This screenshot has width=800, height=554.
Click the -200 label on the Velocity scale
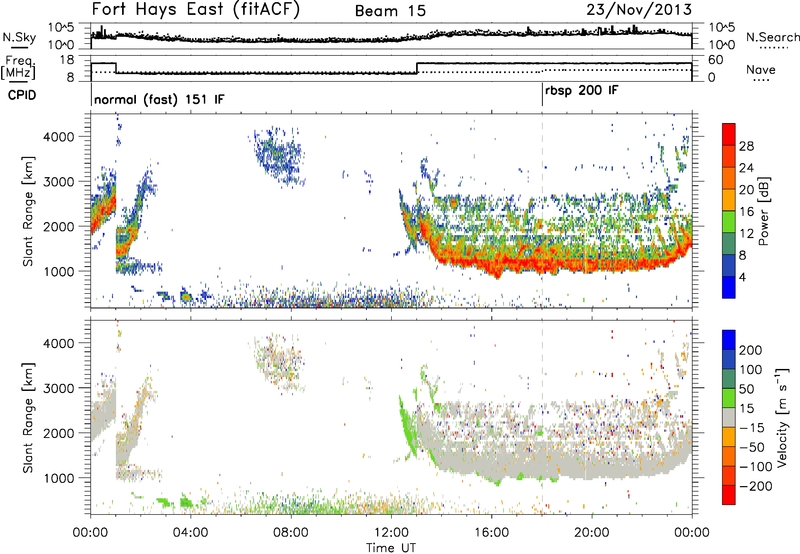(x=756, y=486)
